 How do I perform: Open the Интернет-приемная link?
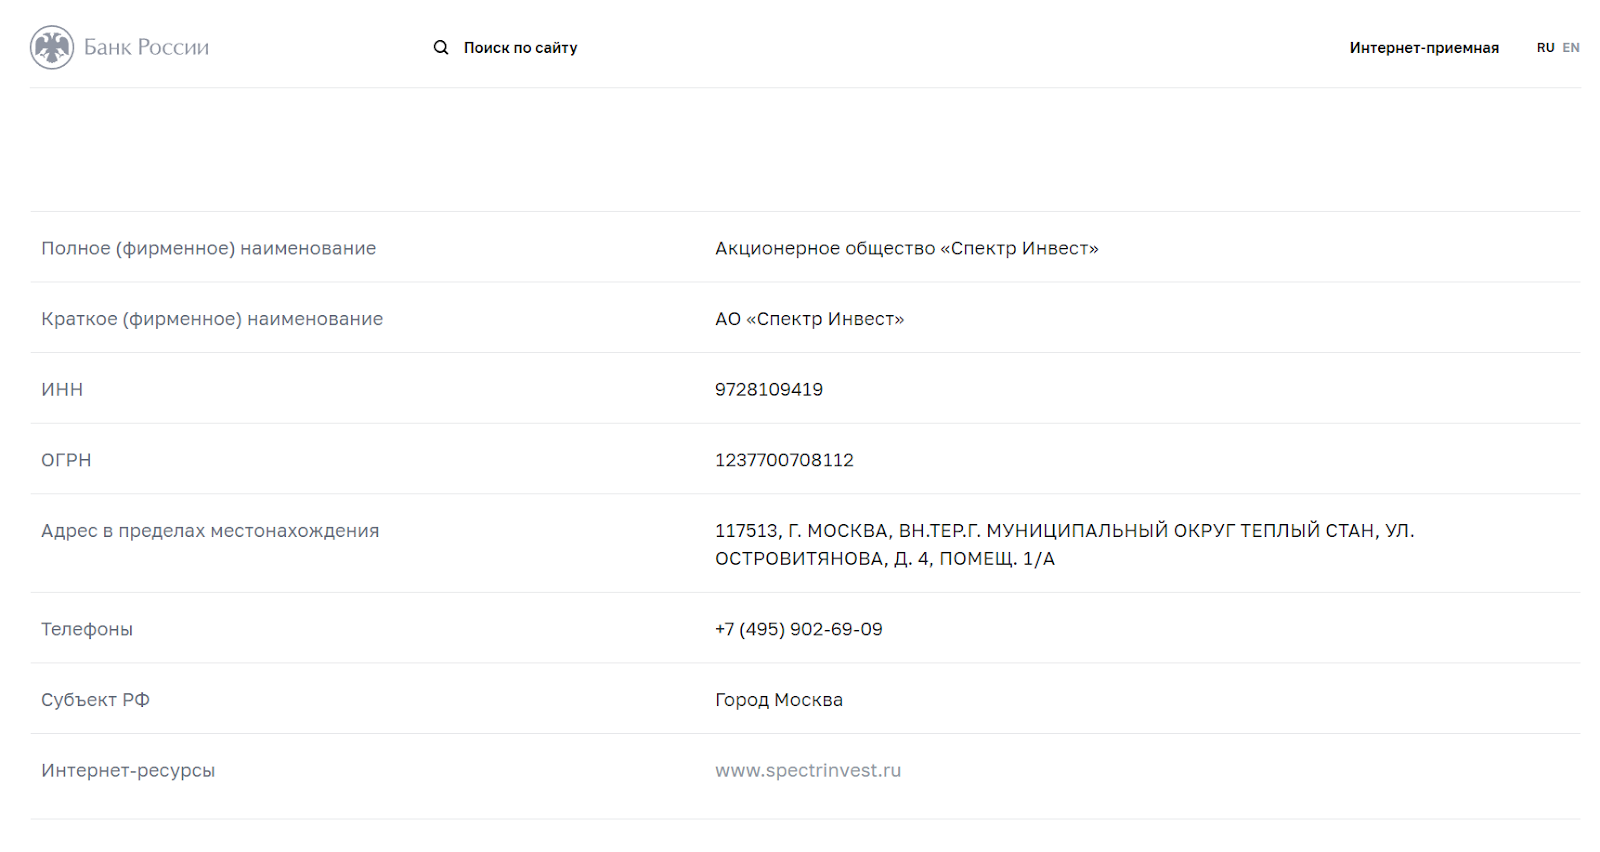click(1424, 48)
